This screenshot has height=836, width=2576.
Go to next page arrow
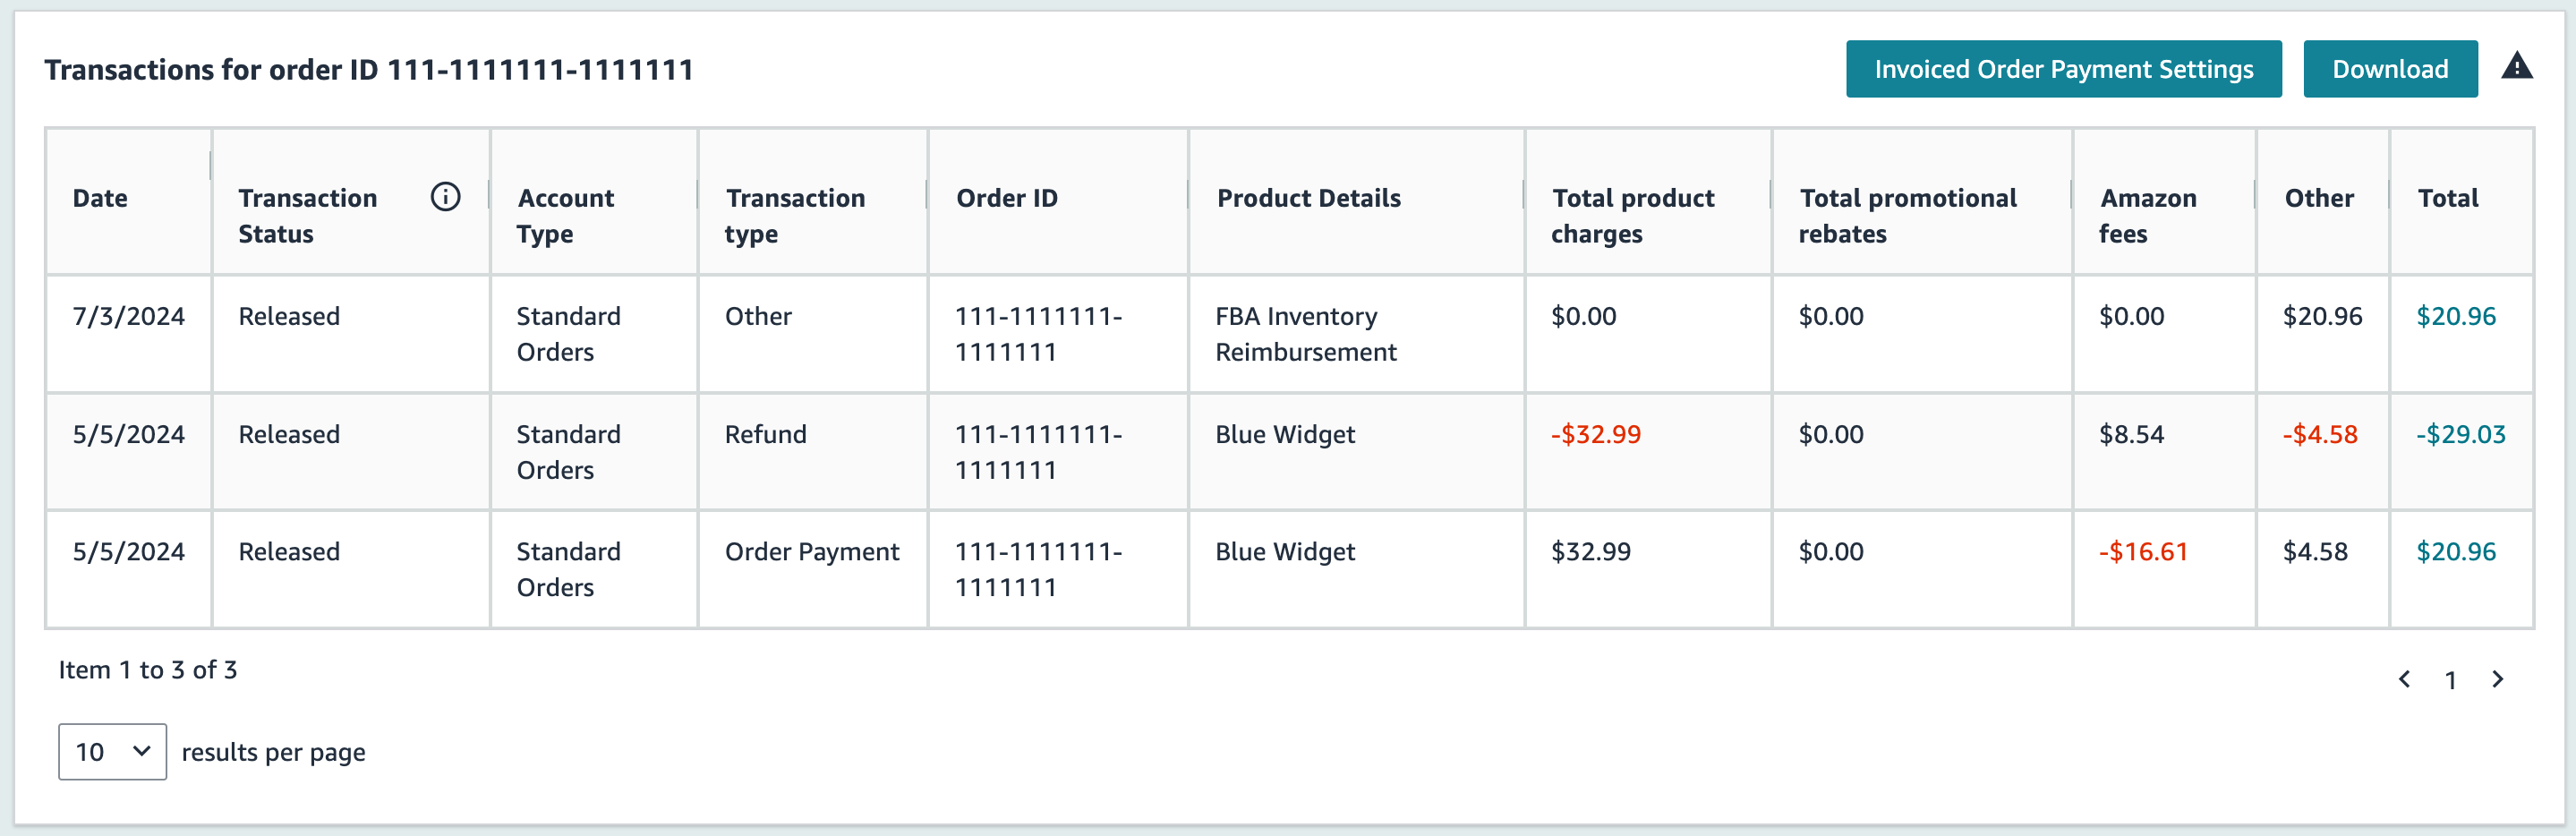(2497, 680)
